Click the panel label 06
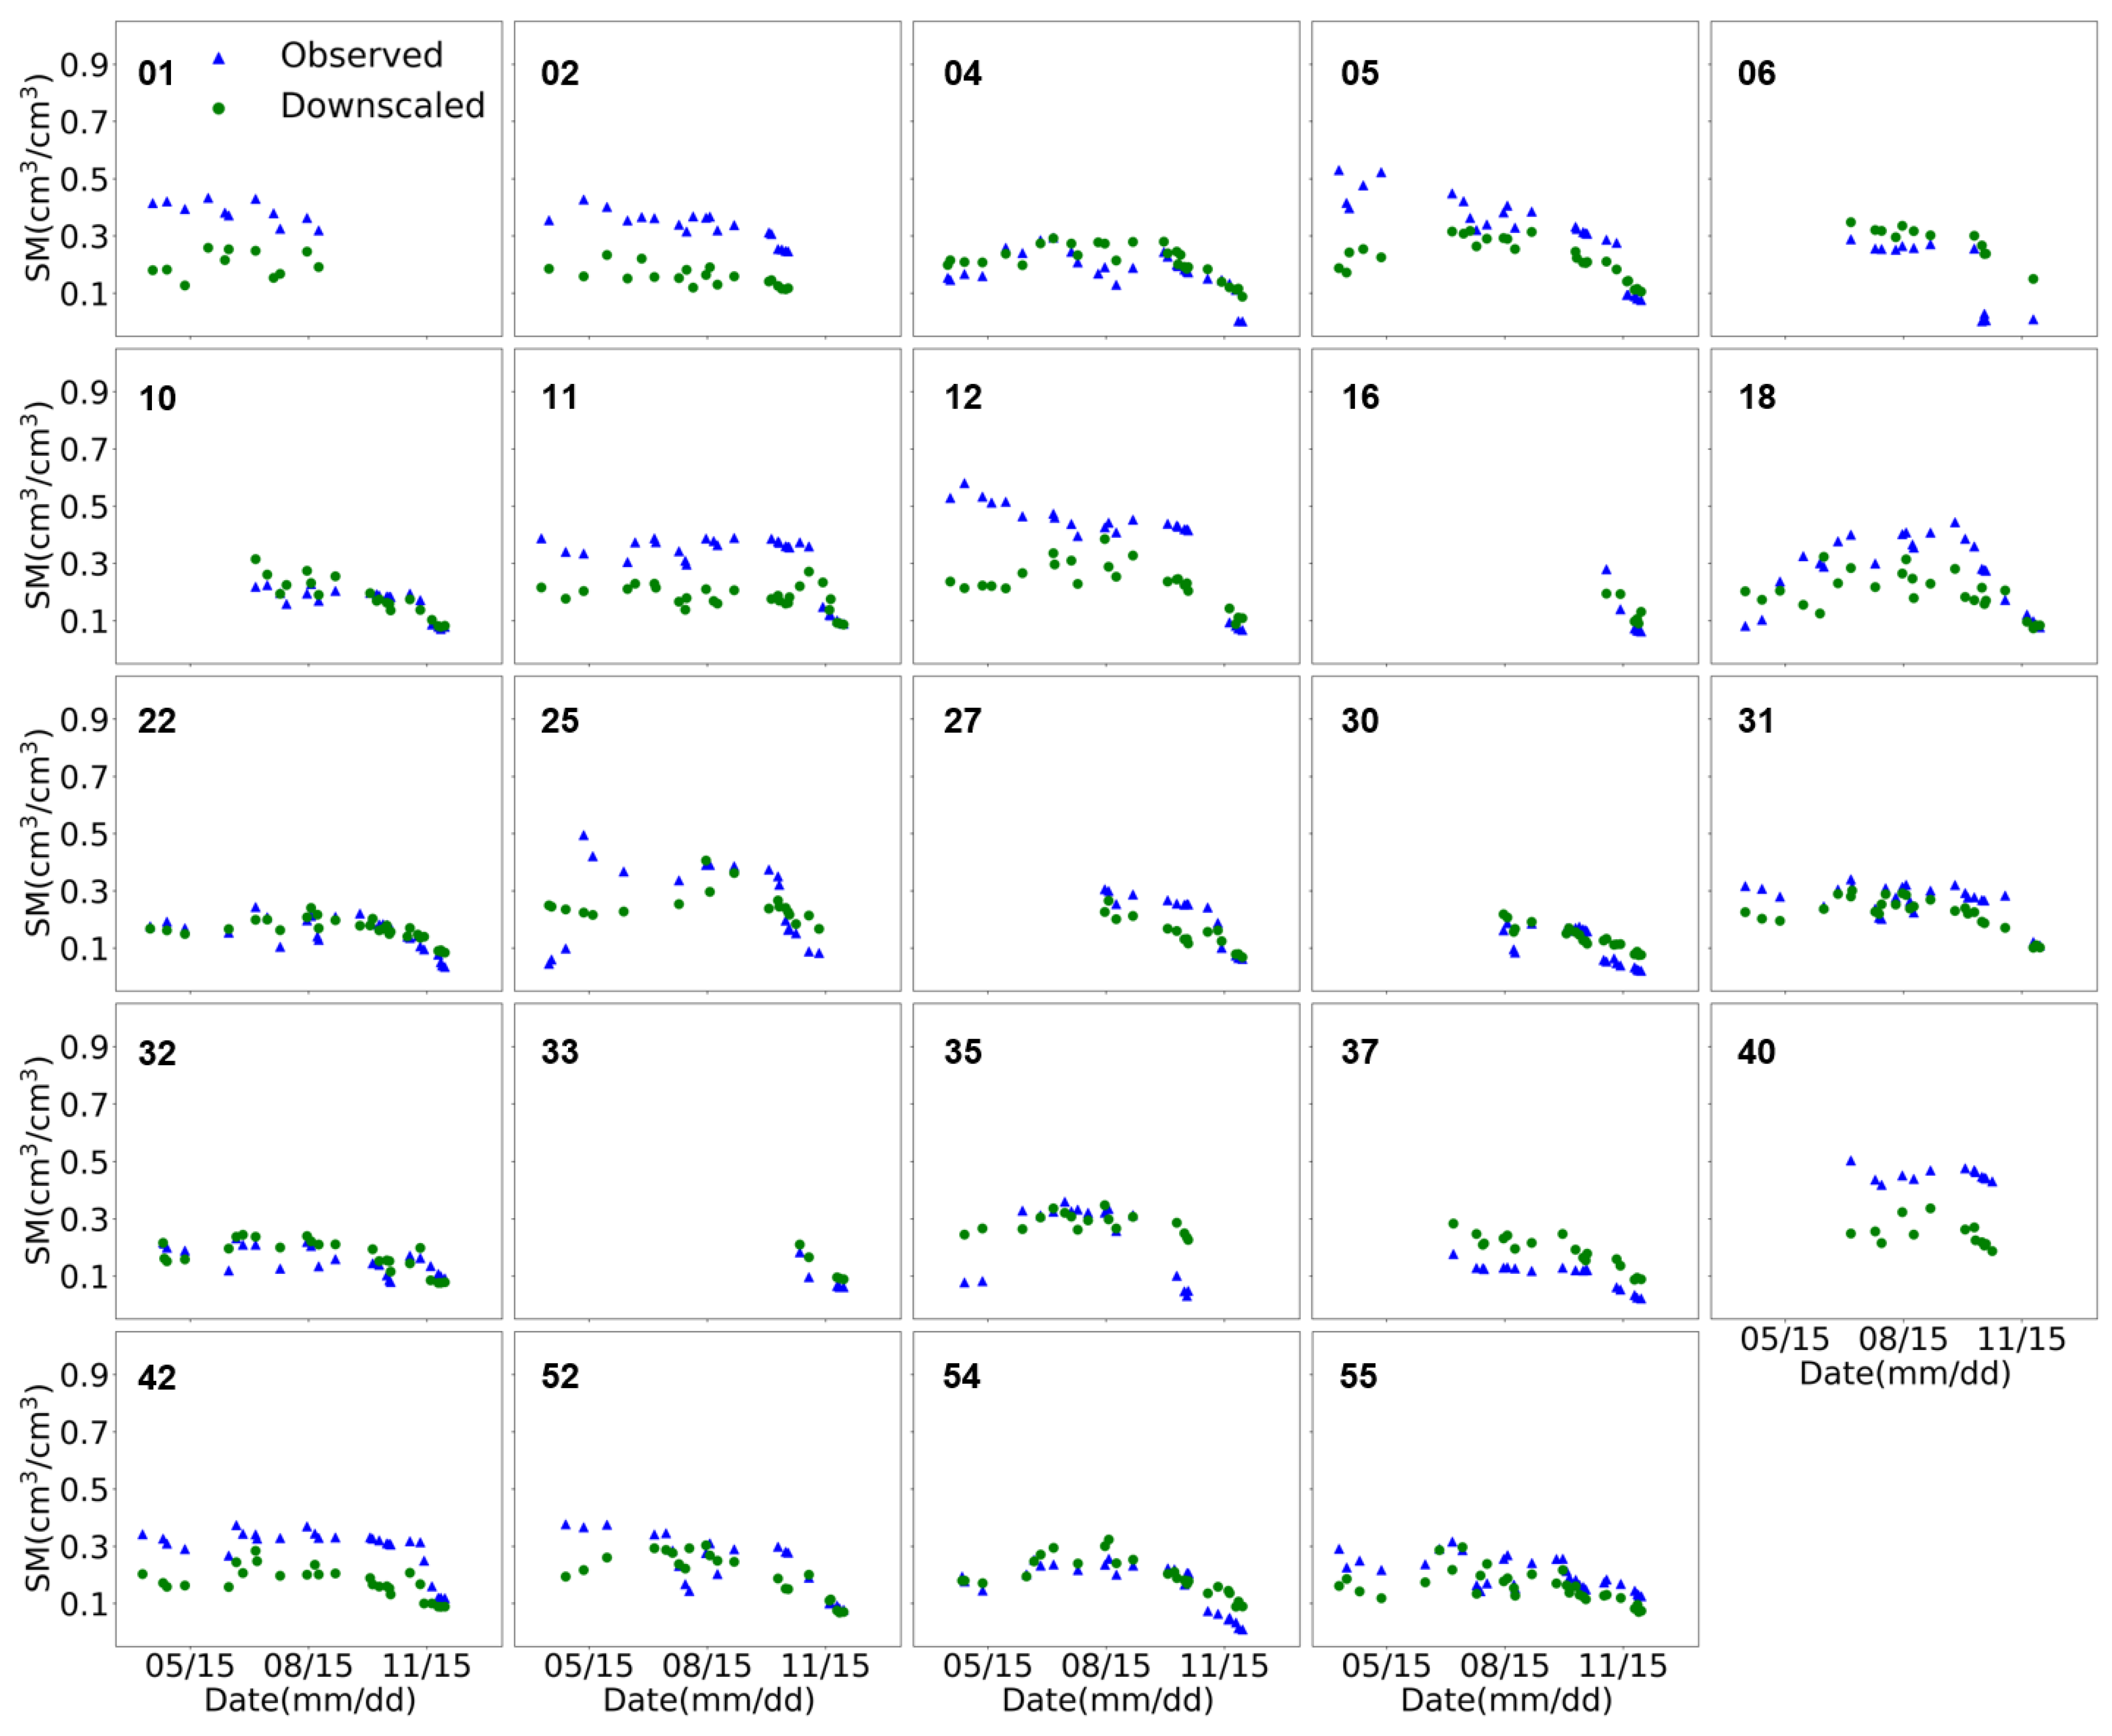This screenshot has width=2112, height=1736. [x=1756, y=73]
